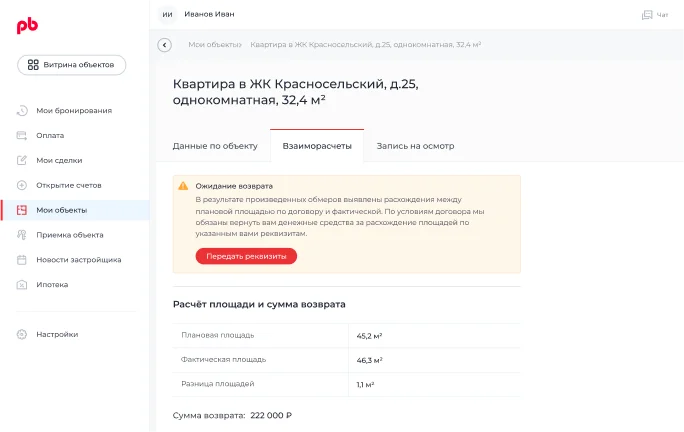The width and height of the screenshot is (684, 432).
Task: Switch to Запись на осмотр tab
Action: 415,146
